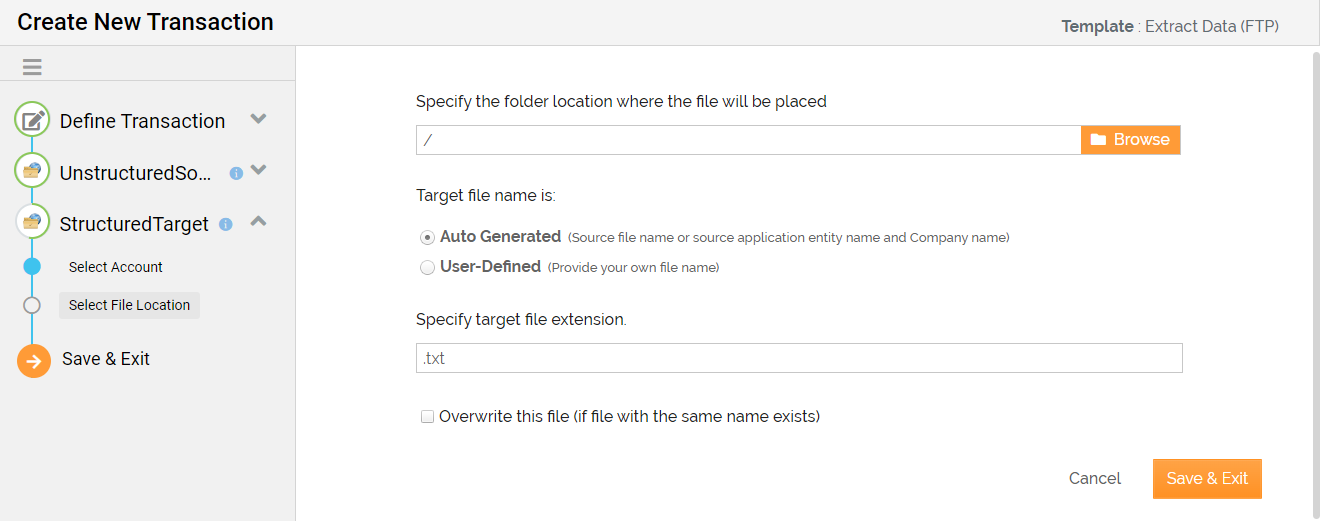The width and height of the screenshot is (1320, 521).
Task: Click info icon beside StructuredTarget
Action: coord(226,224)
